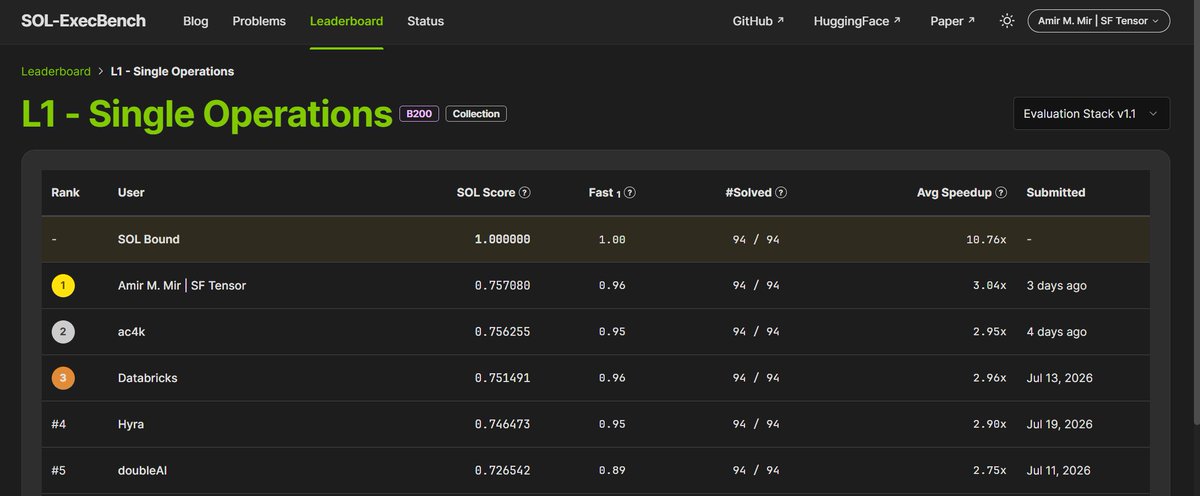Open the Amir M. Mir account menu
1200x496 pixels.
point(1099,21)
